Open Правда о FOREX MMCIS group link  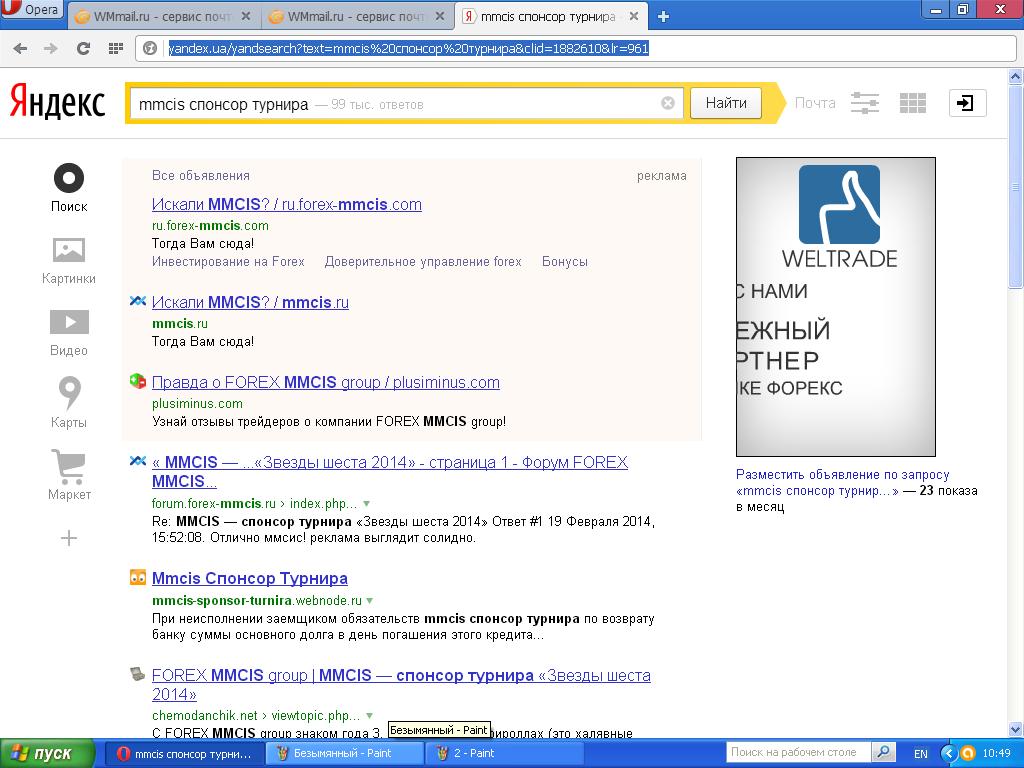(x=326, y=383)
